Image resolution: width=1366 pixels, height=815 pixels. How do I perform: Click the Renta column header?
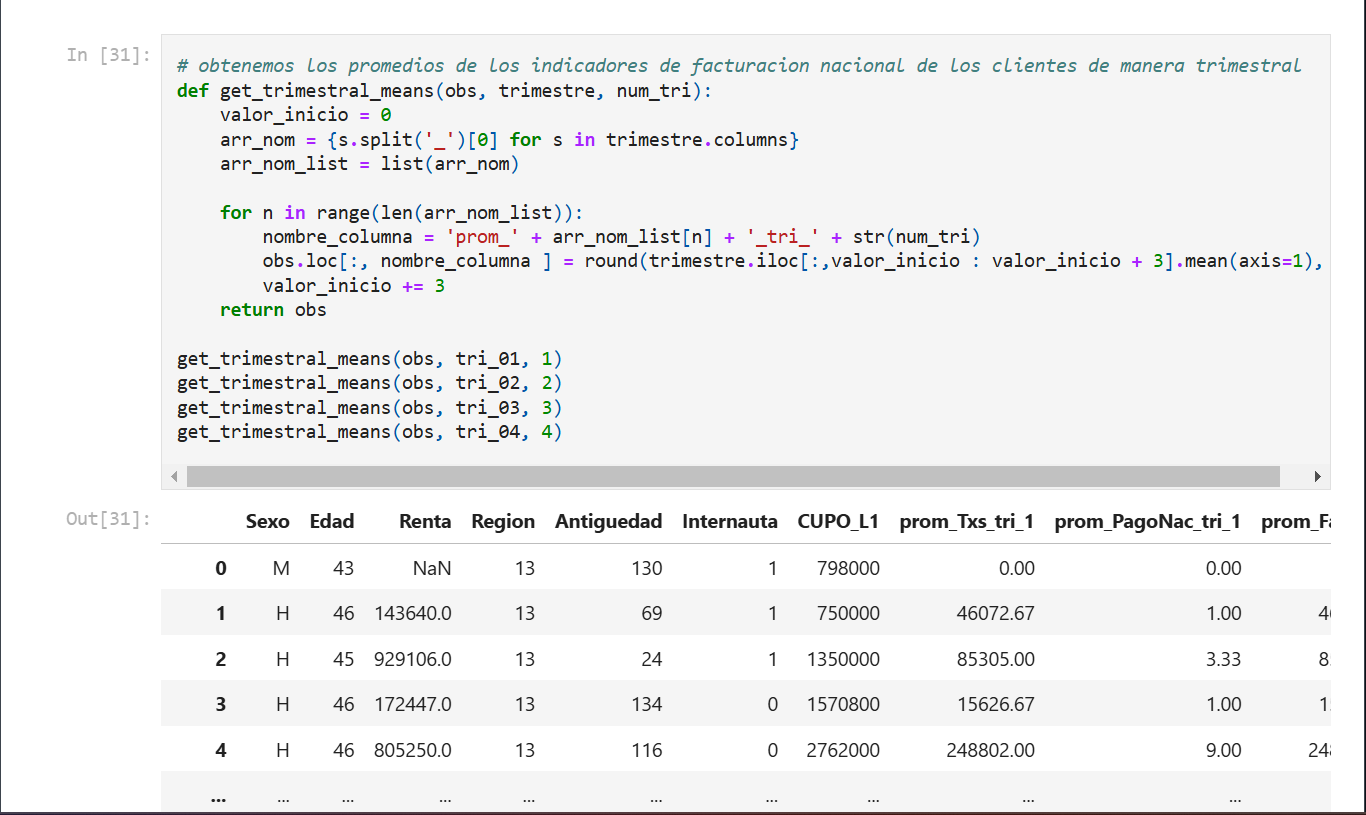(x=425, y=521)
